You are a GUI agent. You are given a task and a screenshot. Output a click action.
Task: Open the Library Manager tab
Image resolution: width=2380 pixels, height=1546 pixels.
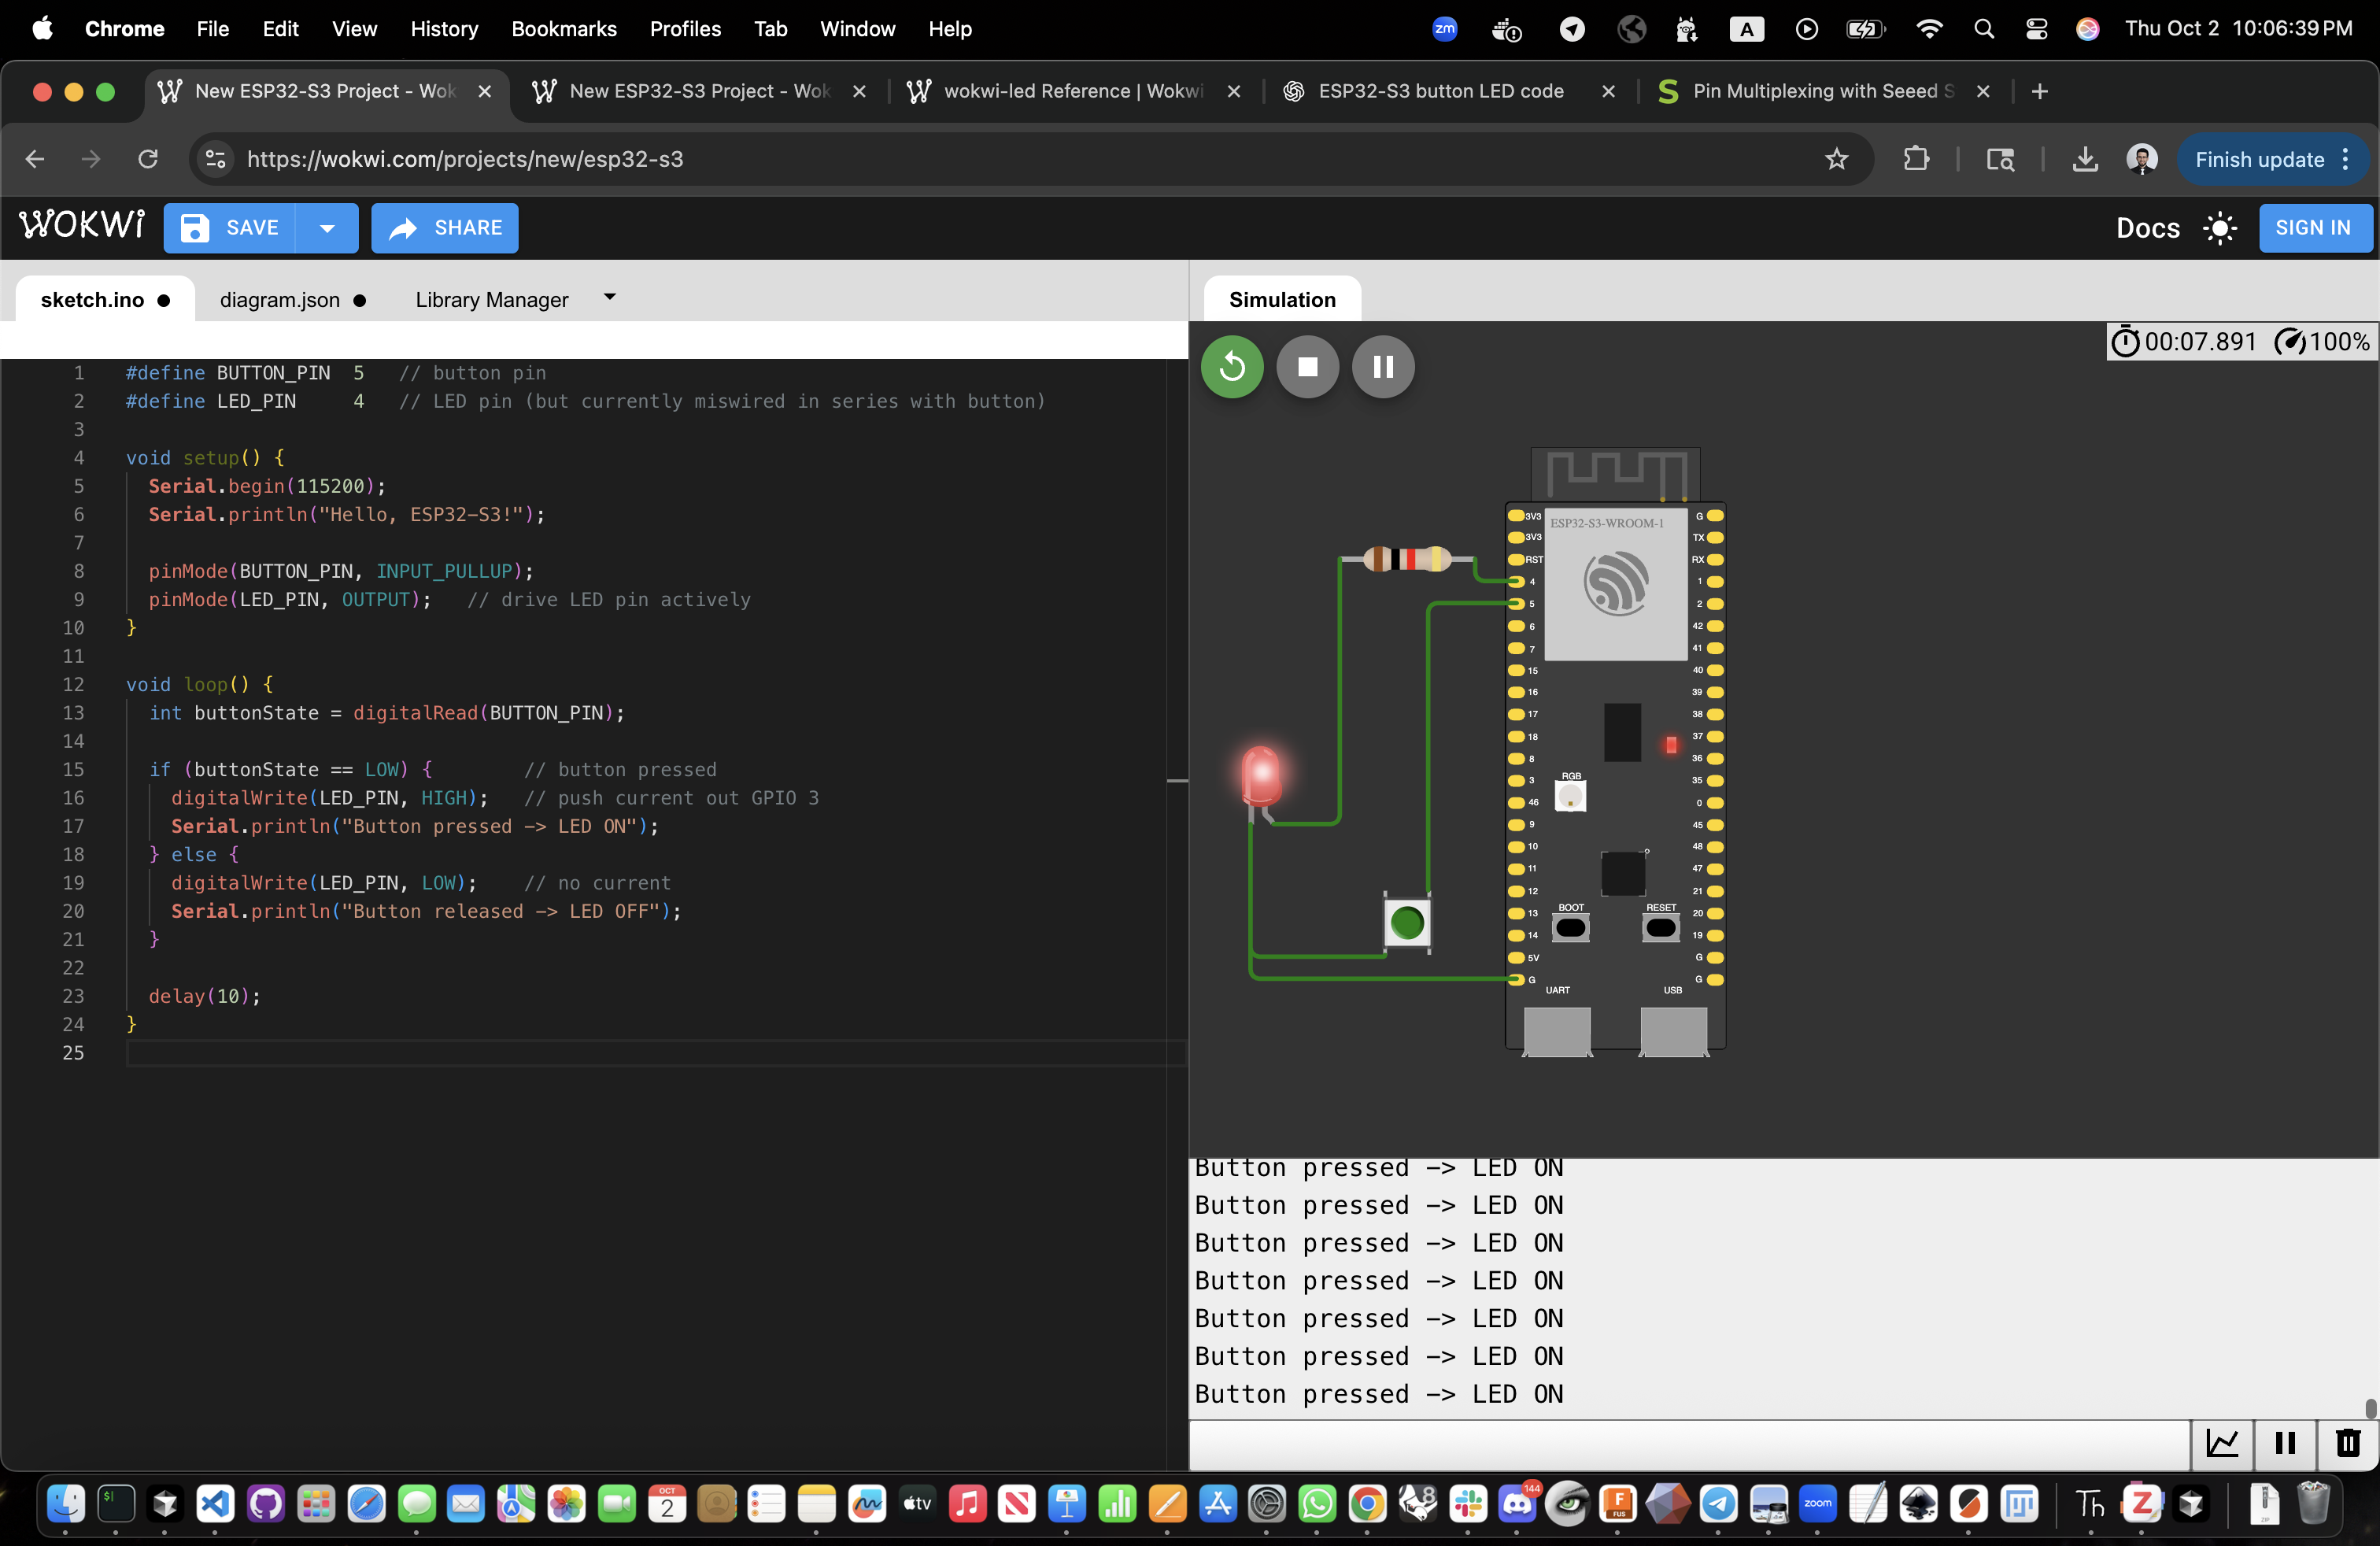coord(491,300)
